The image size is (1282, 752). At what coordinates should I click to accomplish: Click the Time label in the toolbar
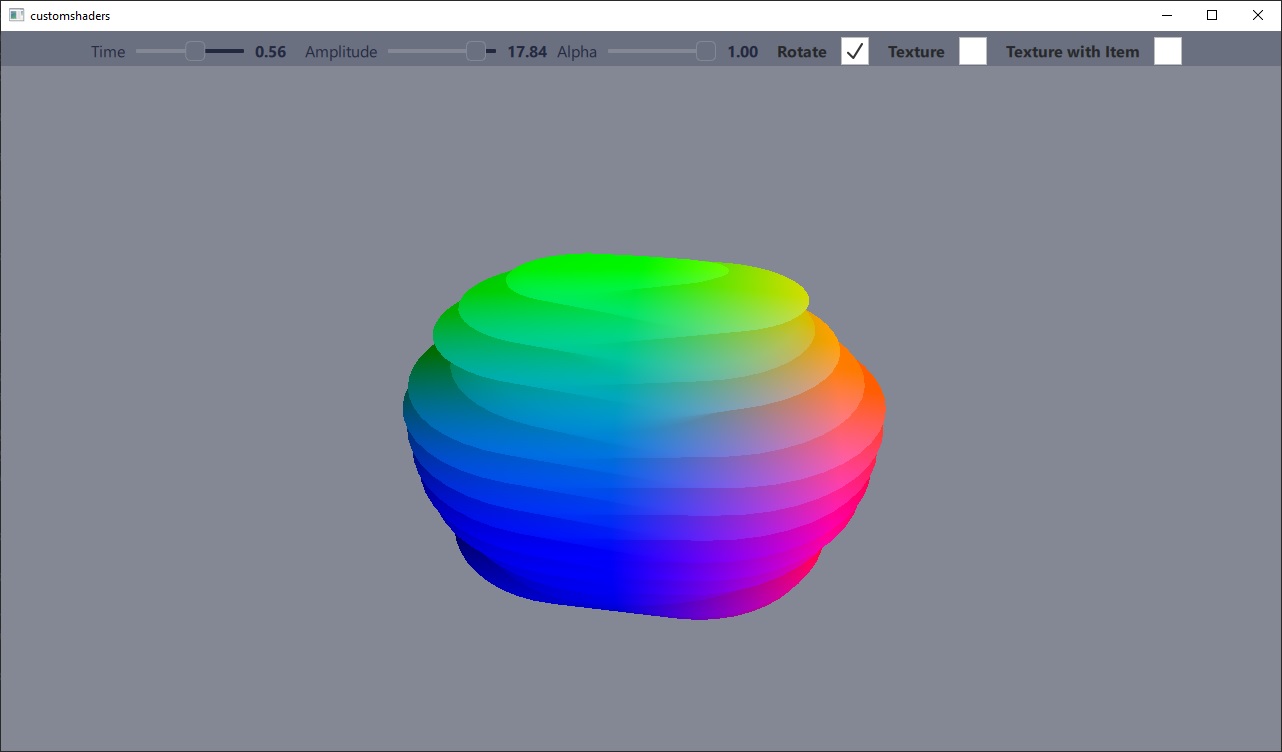click(107, 51)
